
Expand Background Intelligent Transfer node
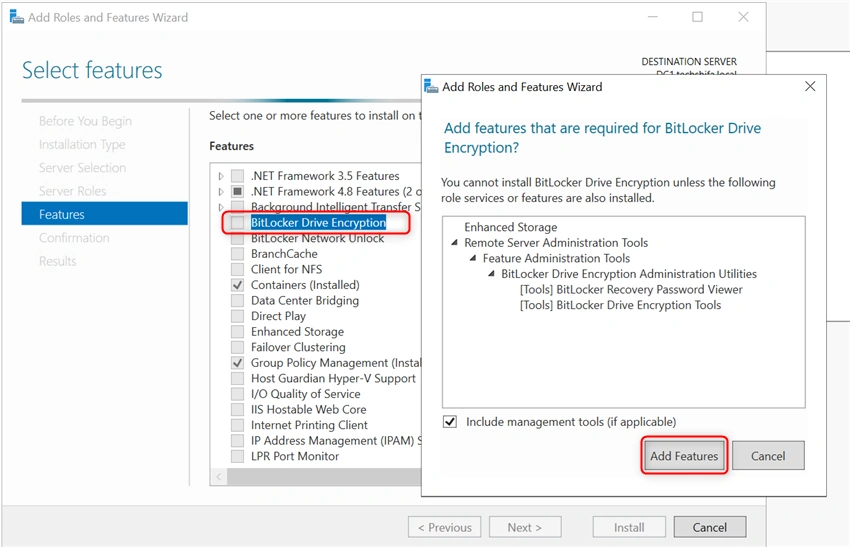coord(221,207)
